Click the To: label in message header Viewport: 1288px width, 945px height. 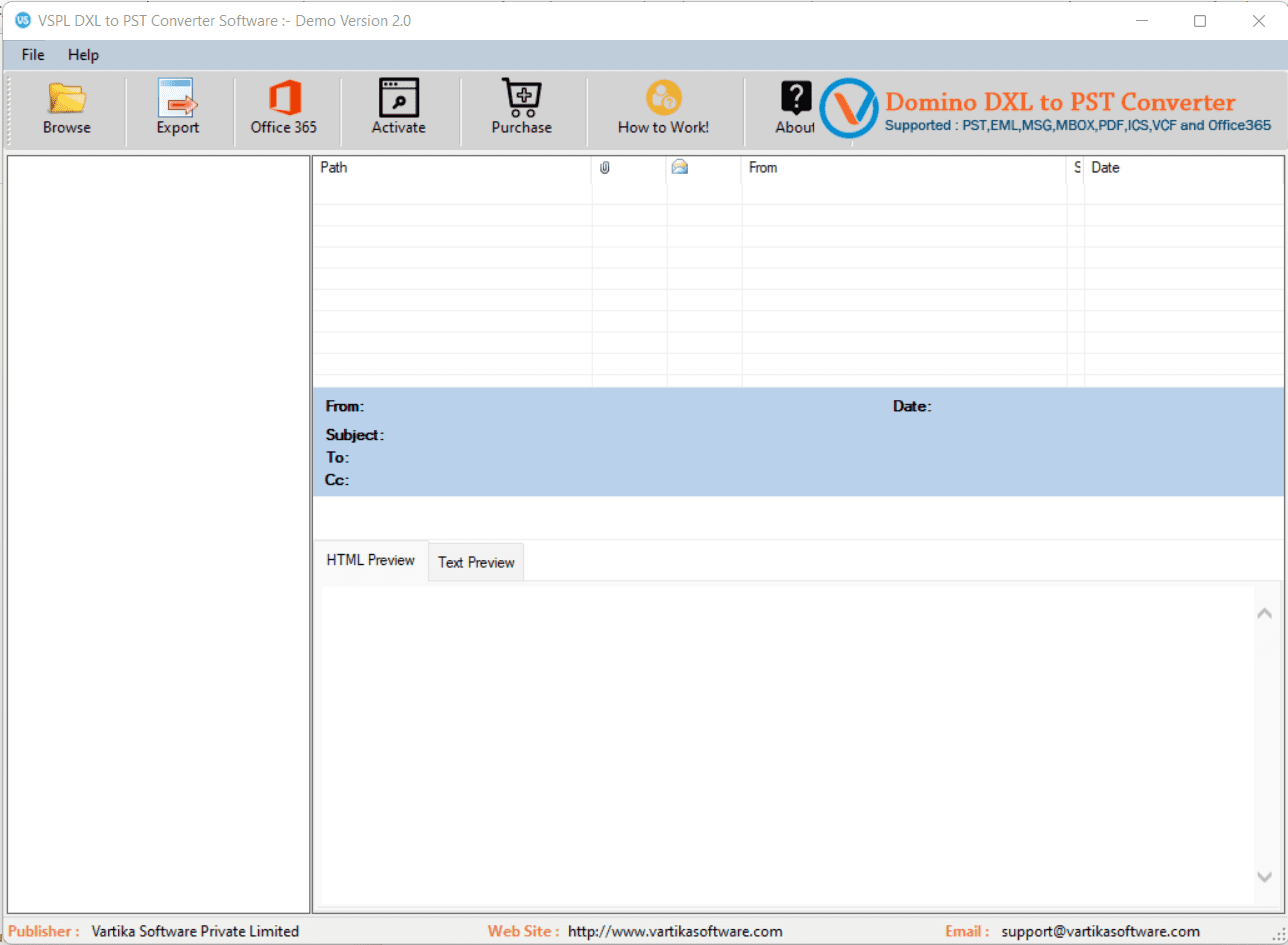click(x=337, y=457)
